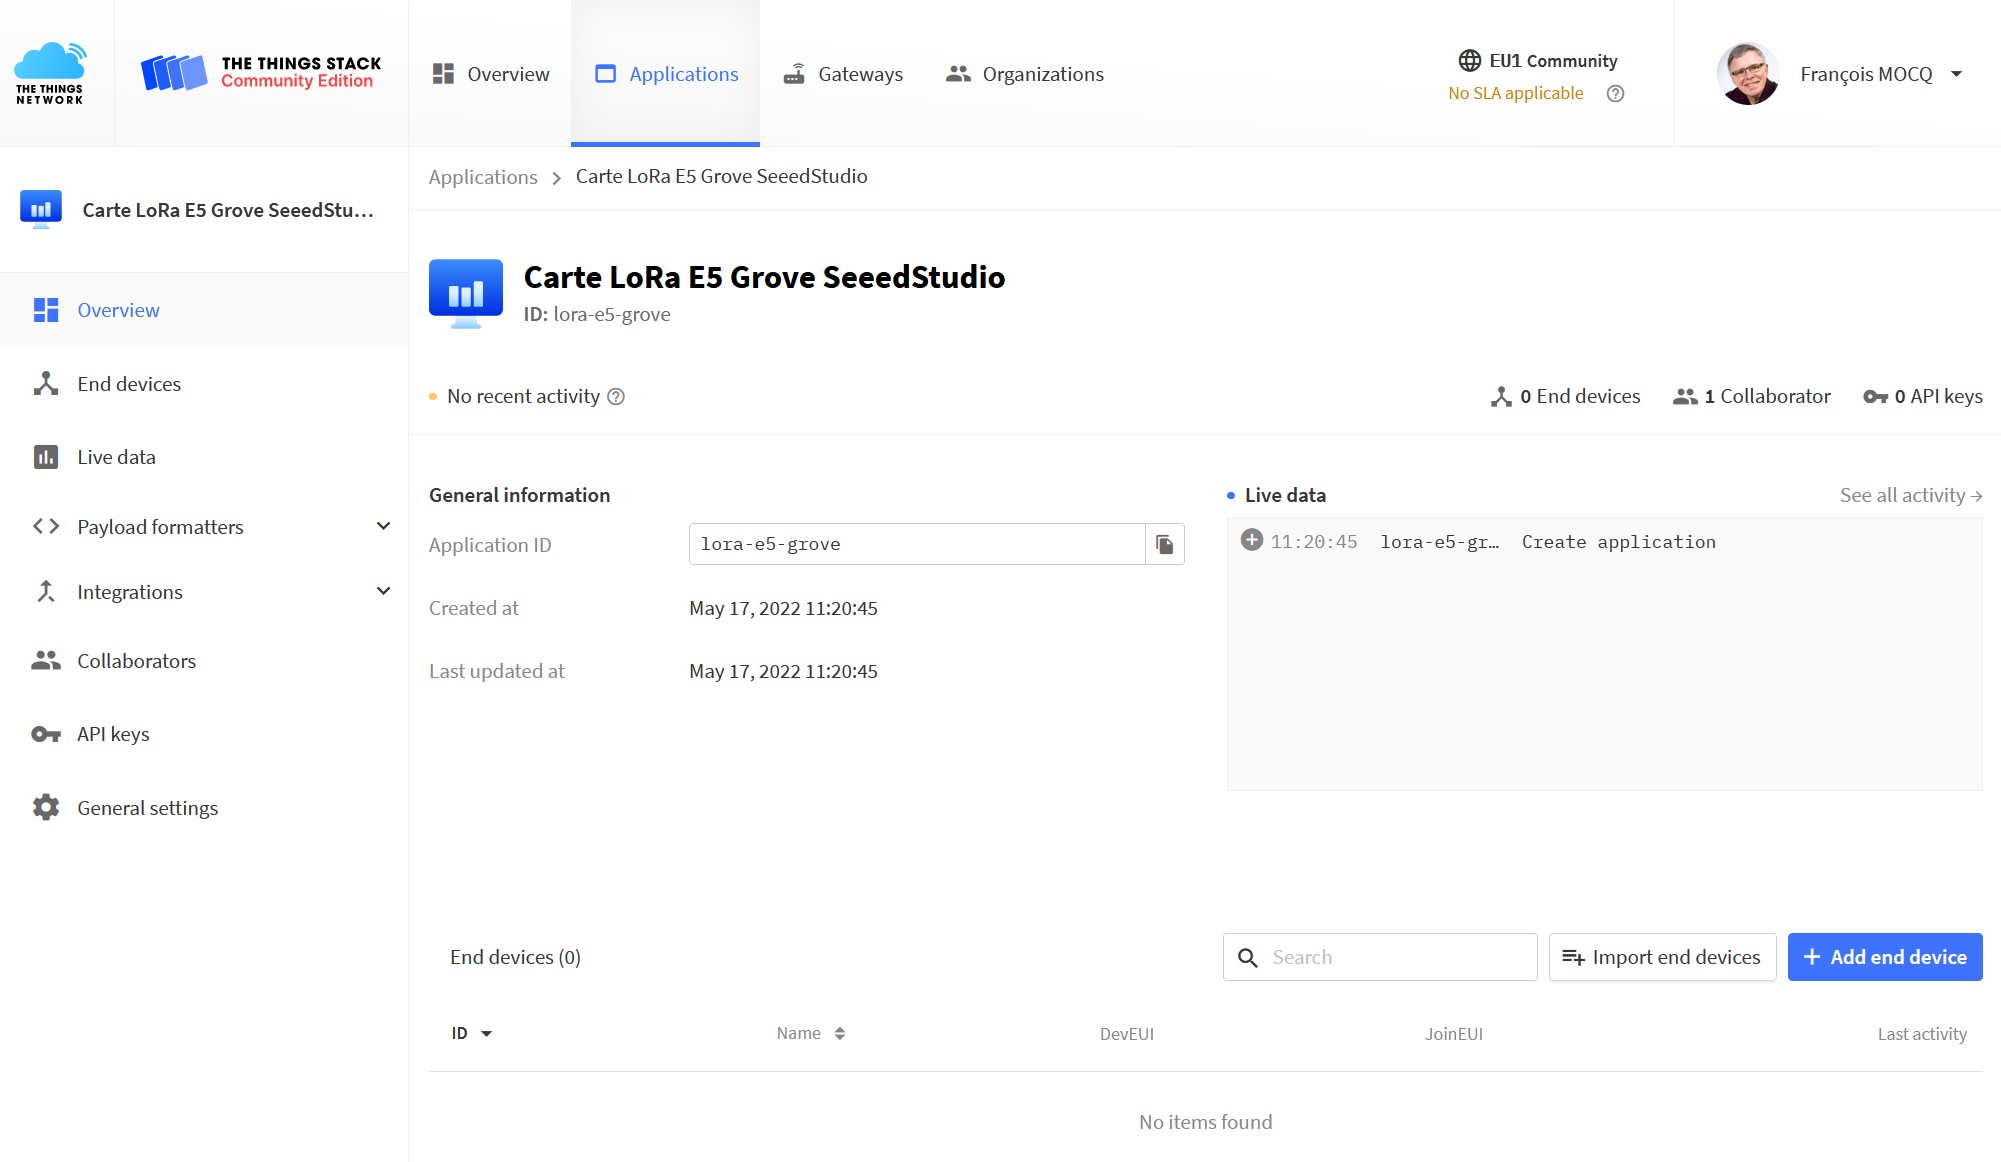Click the JoinEUI column header

click(x=1454, y=1034)
